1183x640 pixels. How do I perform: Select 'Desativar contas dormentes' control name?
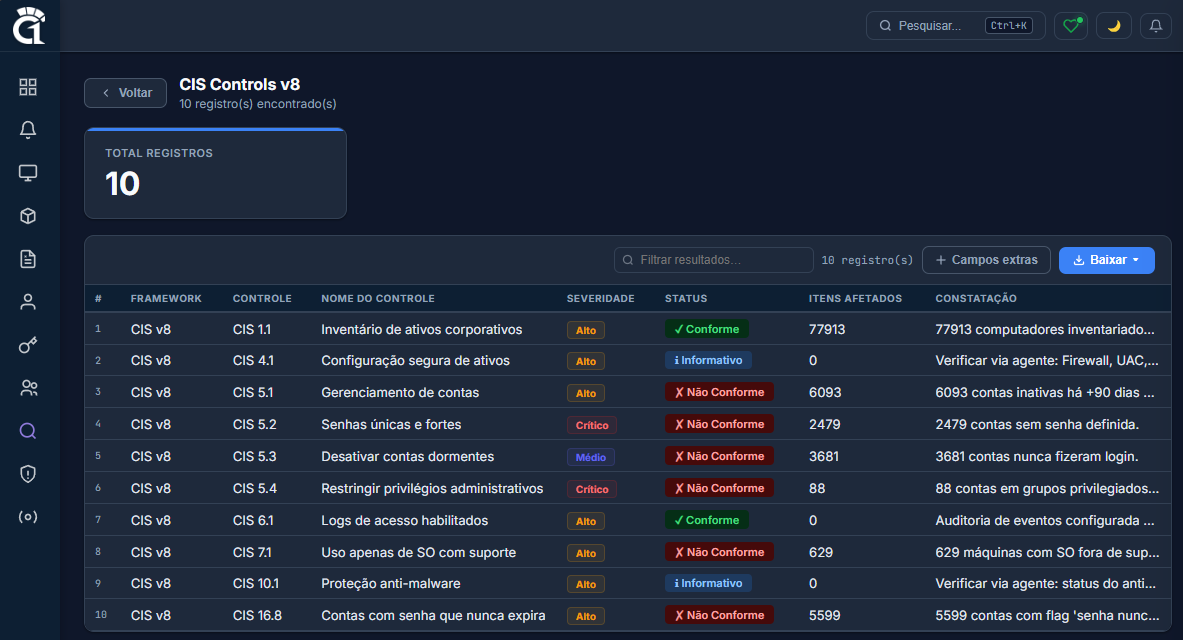click(407, 457)
